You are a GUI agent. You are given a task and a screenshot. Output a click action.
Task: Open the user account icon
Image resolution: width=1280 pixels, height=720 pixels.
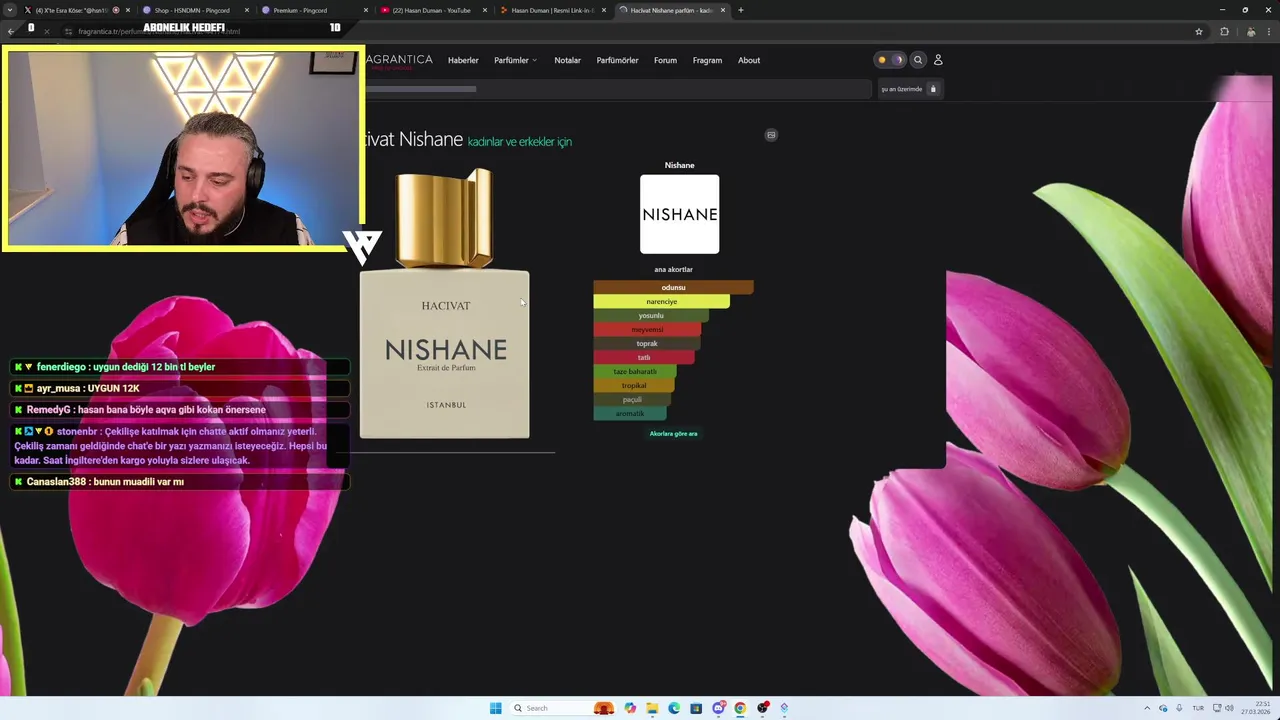tap(938, 60)
